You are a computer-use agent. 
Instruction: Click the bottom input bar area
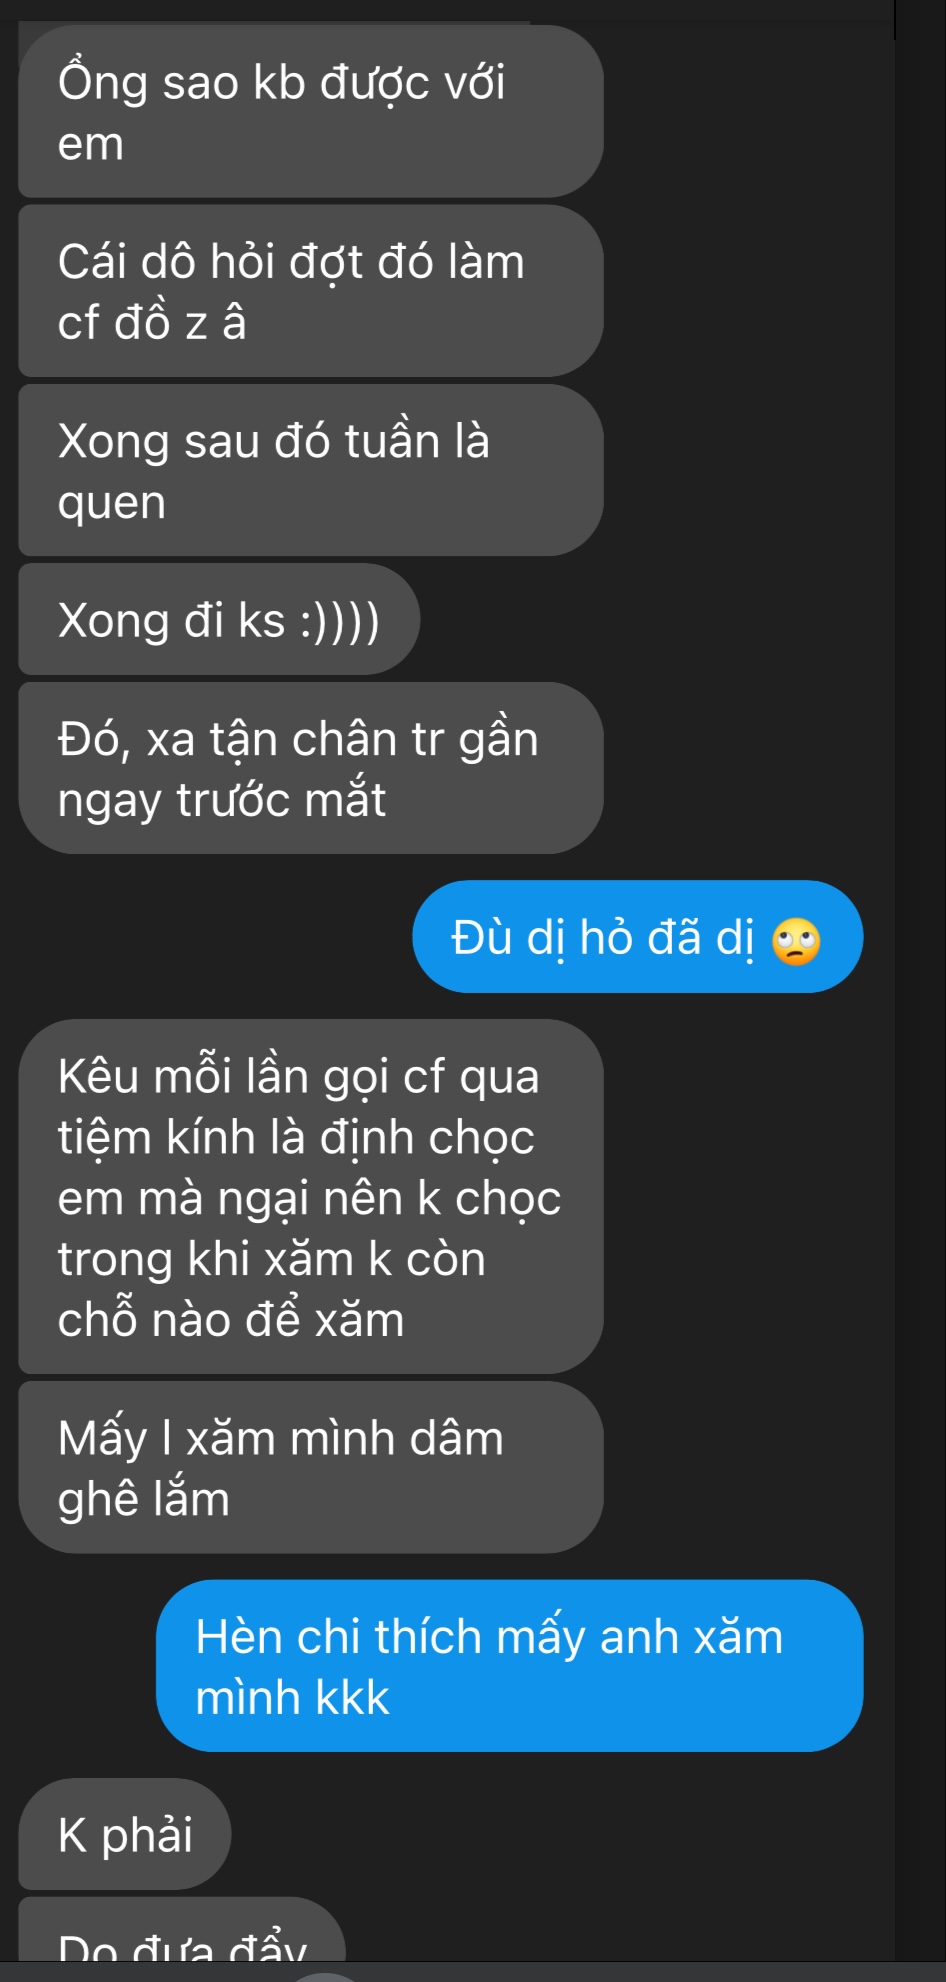coord(473,1972)
